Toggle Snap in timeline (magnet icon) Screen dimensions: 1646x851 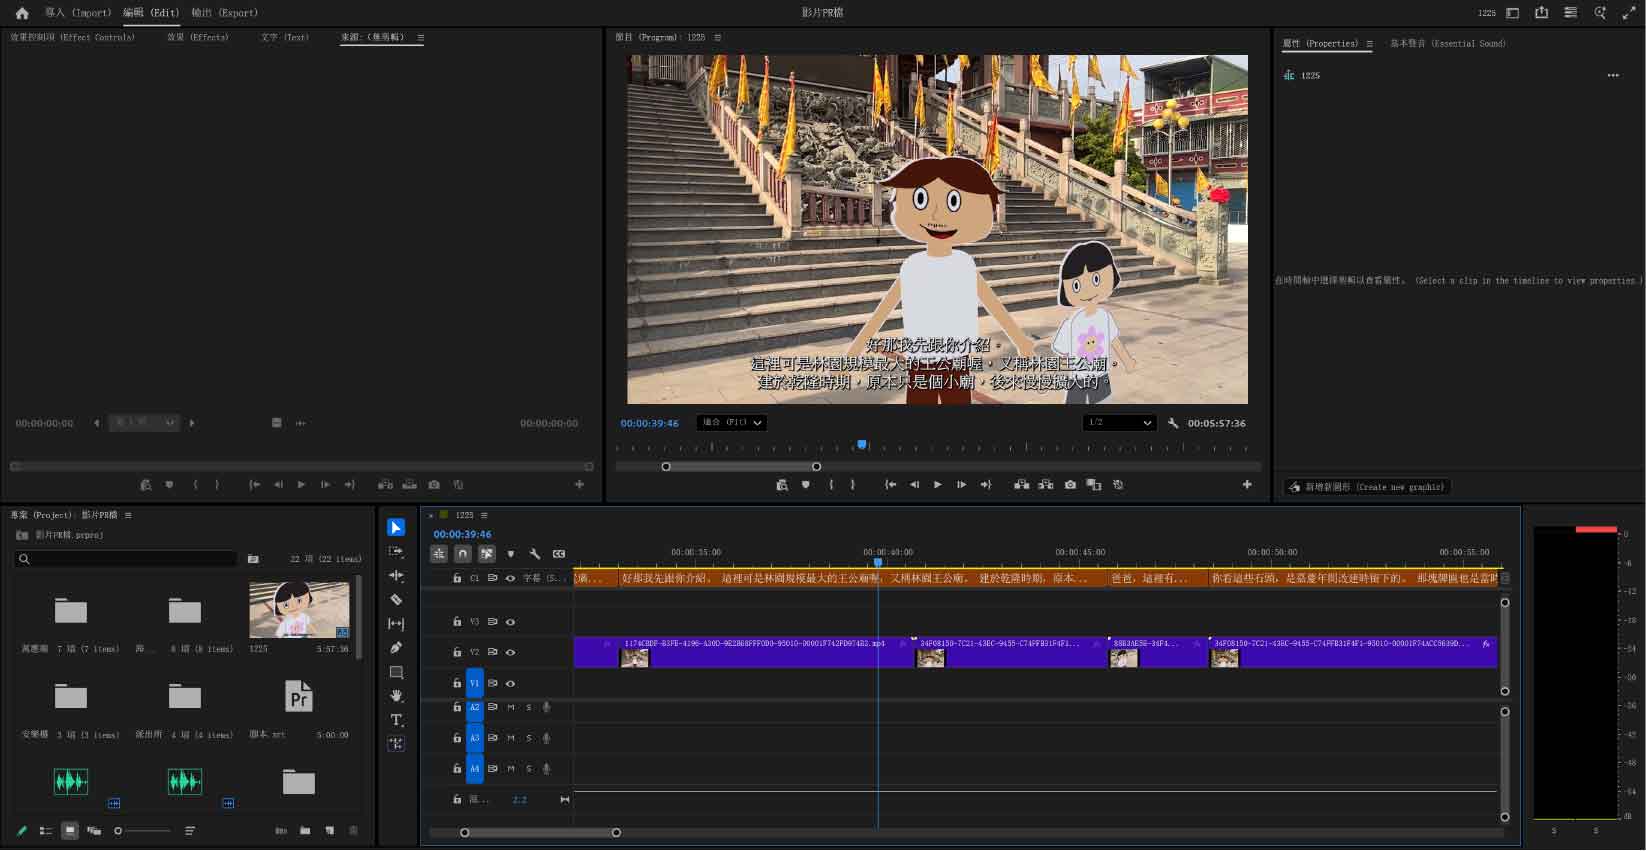pyautogui.click(x=462, y=553)
